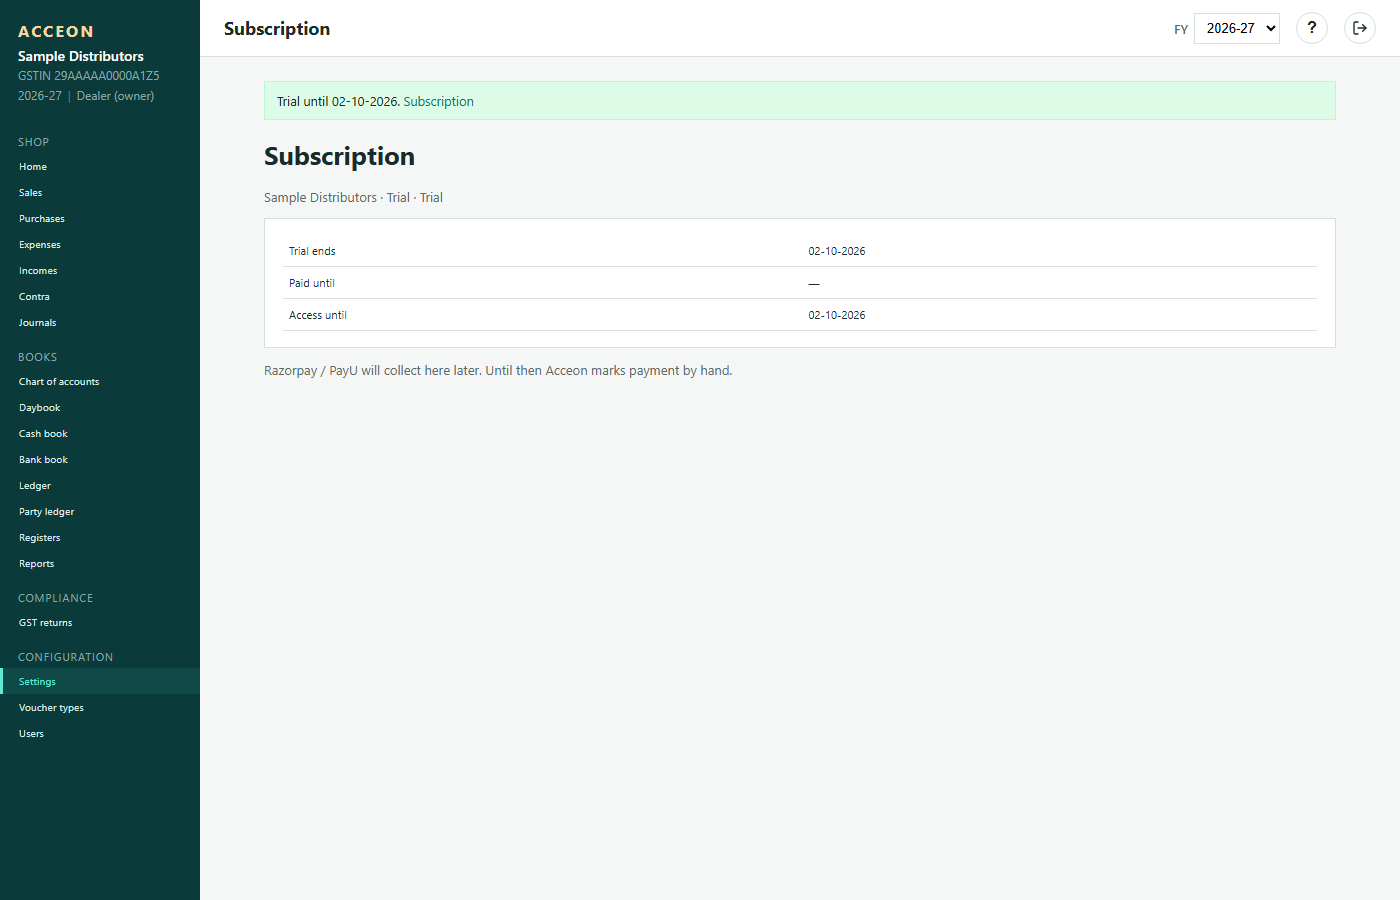Click the ACCEON logo text
The width and height of the screenshot is (1400, 900).
[56, 32]
